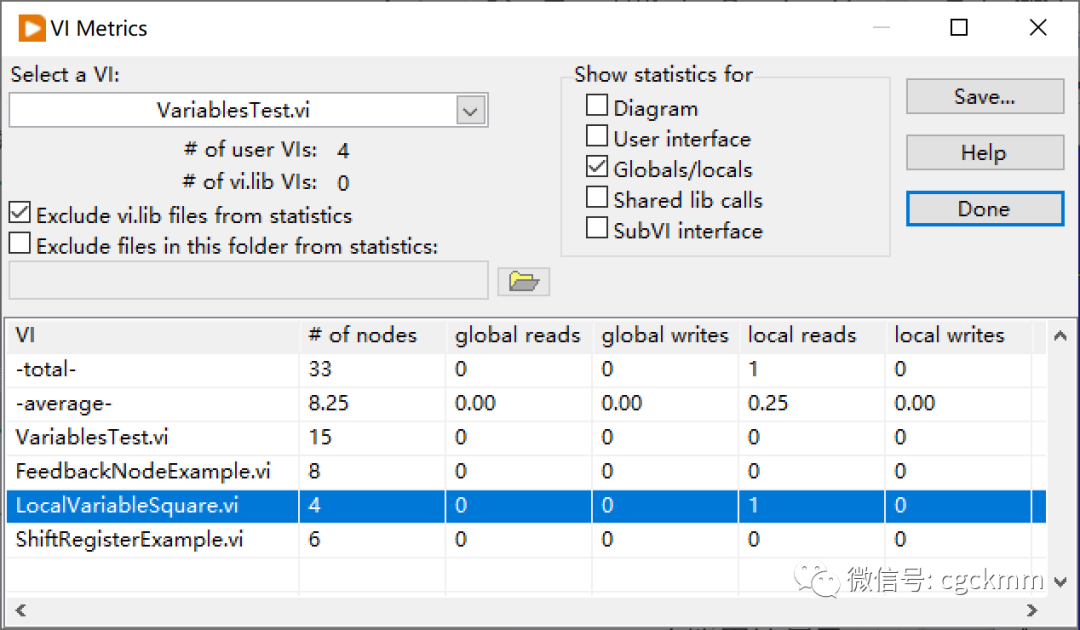Toggle the Diagram statistics checkbox
The width and height of the screenshot is (1080, 630).
[597, 106]
